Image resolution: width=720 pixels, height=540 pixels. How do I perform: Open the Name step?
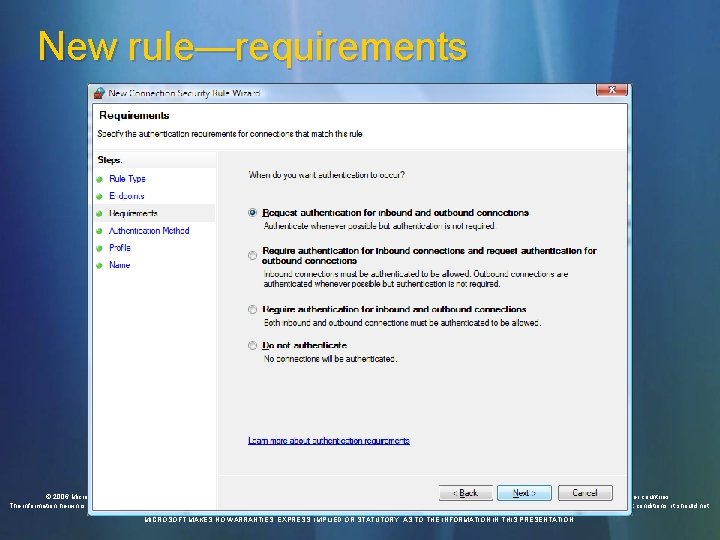click(x=119, y=265)
